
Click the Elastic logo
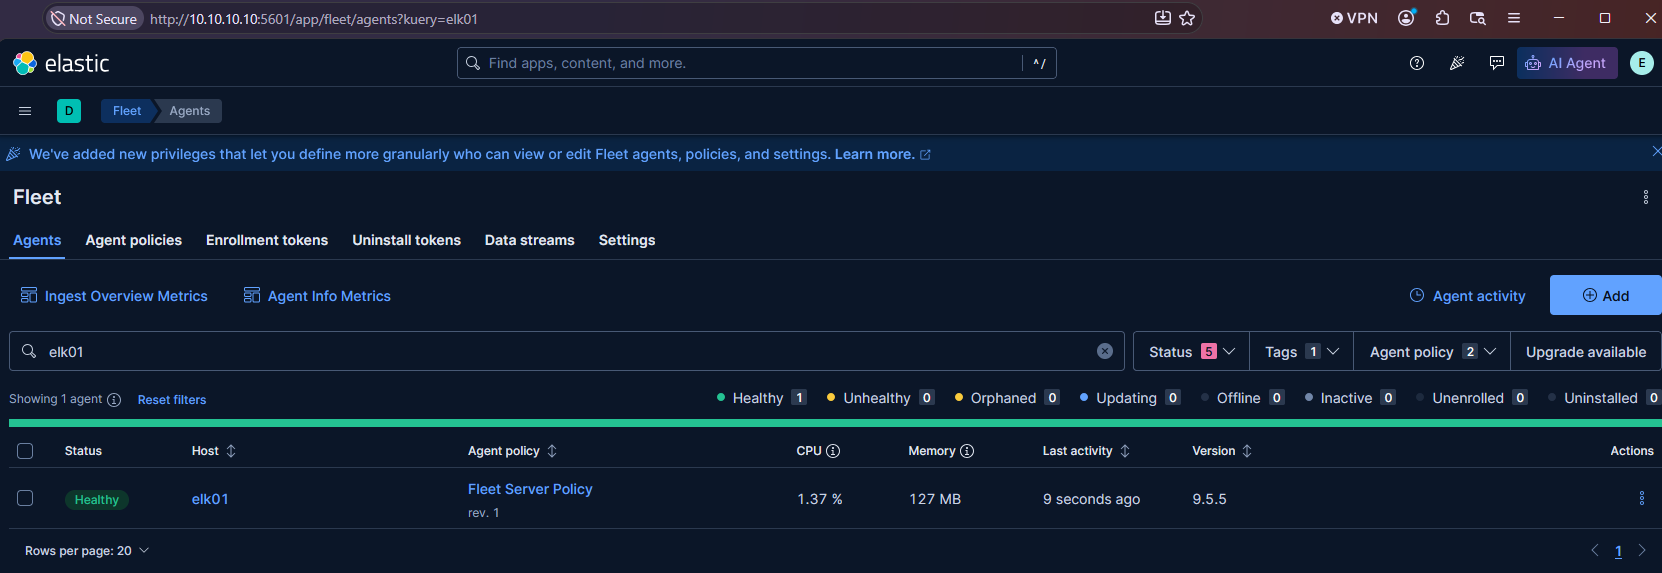click(x=60, y=63)
